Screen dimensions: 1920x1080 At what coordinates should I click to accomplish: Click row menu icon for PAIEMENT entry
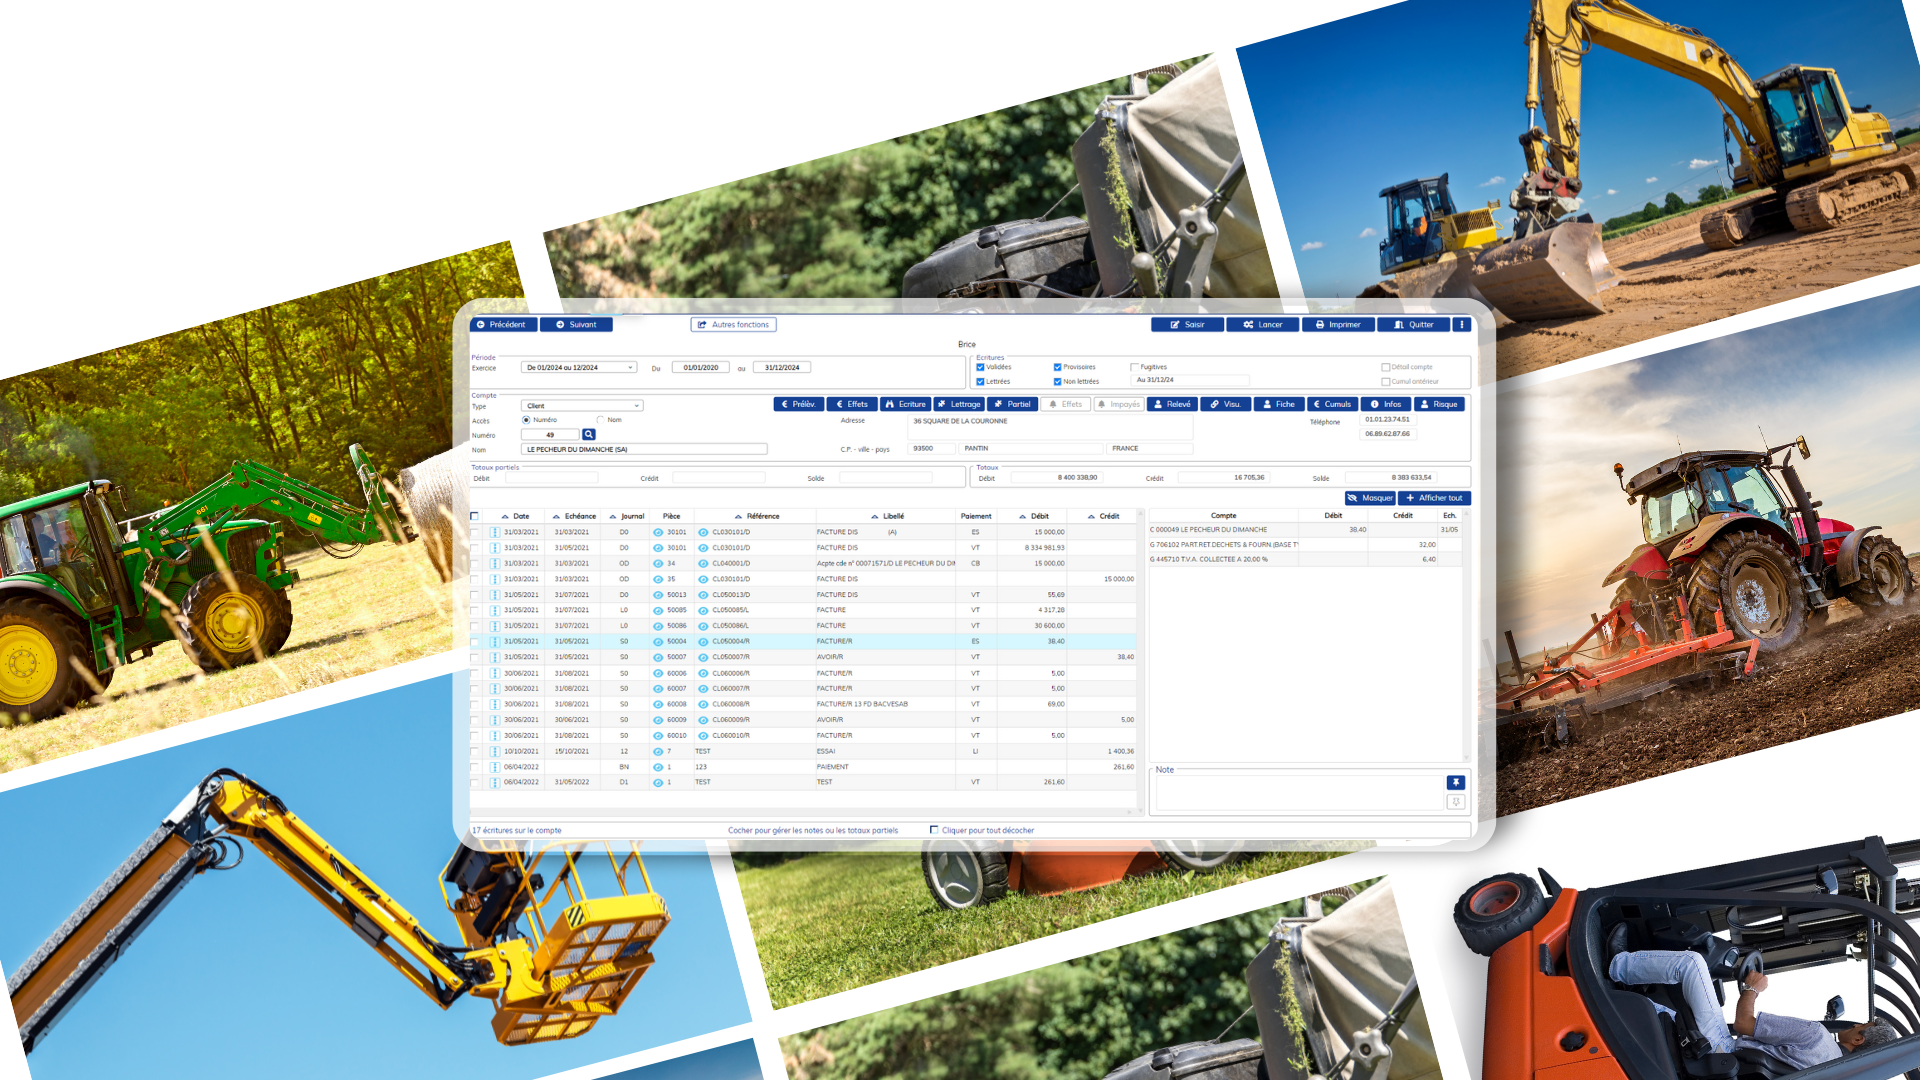495,767
